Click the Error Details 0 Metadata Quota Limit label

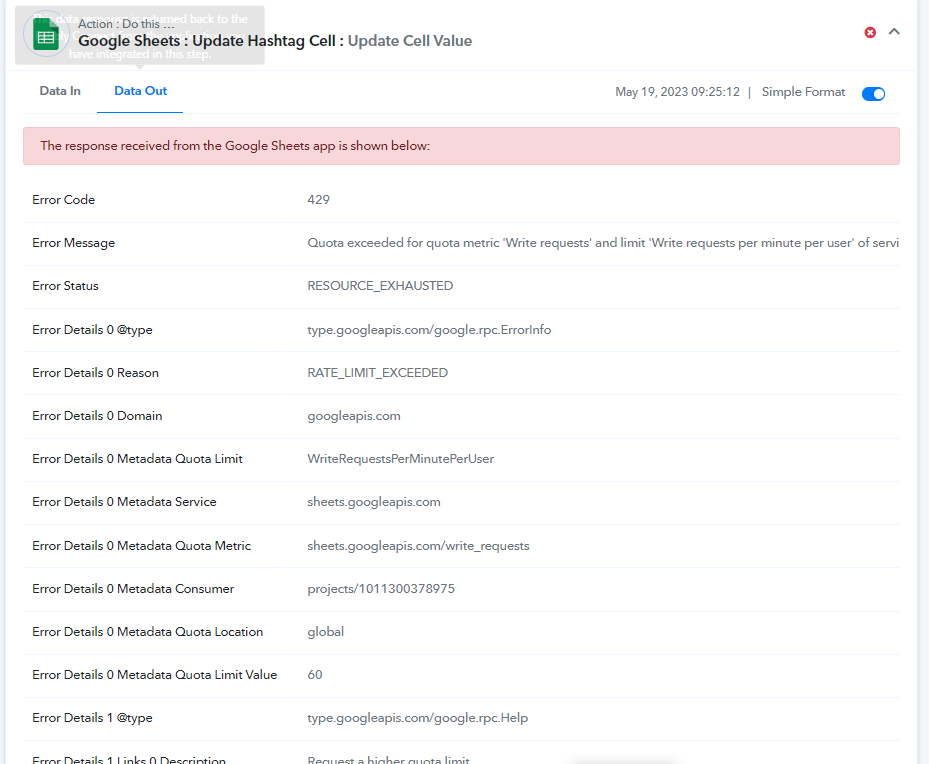[137, 459]
